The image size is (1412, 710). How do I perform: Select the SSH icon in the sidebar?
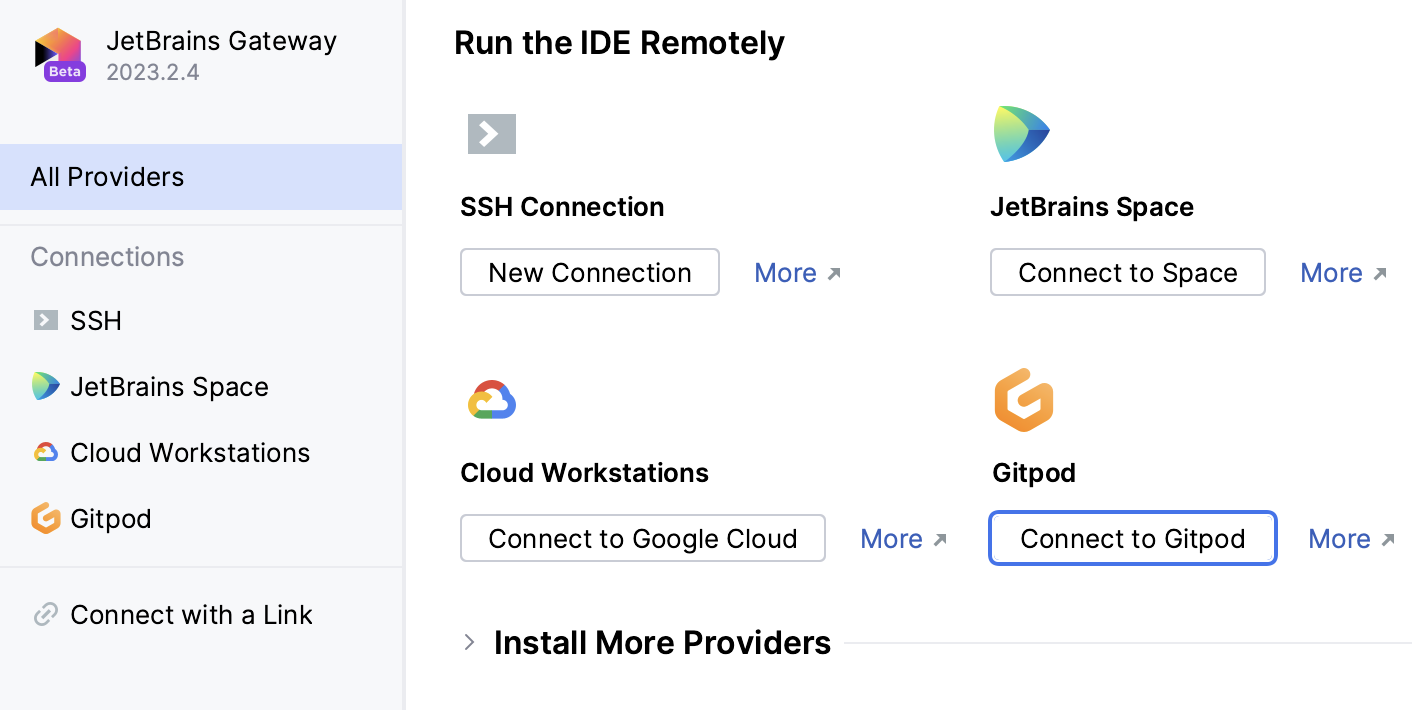point(44,320)
